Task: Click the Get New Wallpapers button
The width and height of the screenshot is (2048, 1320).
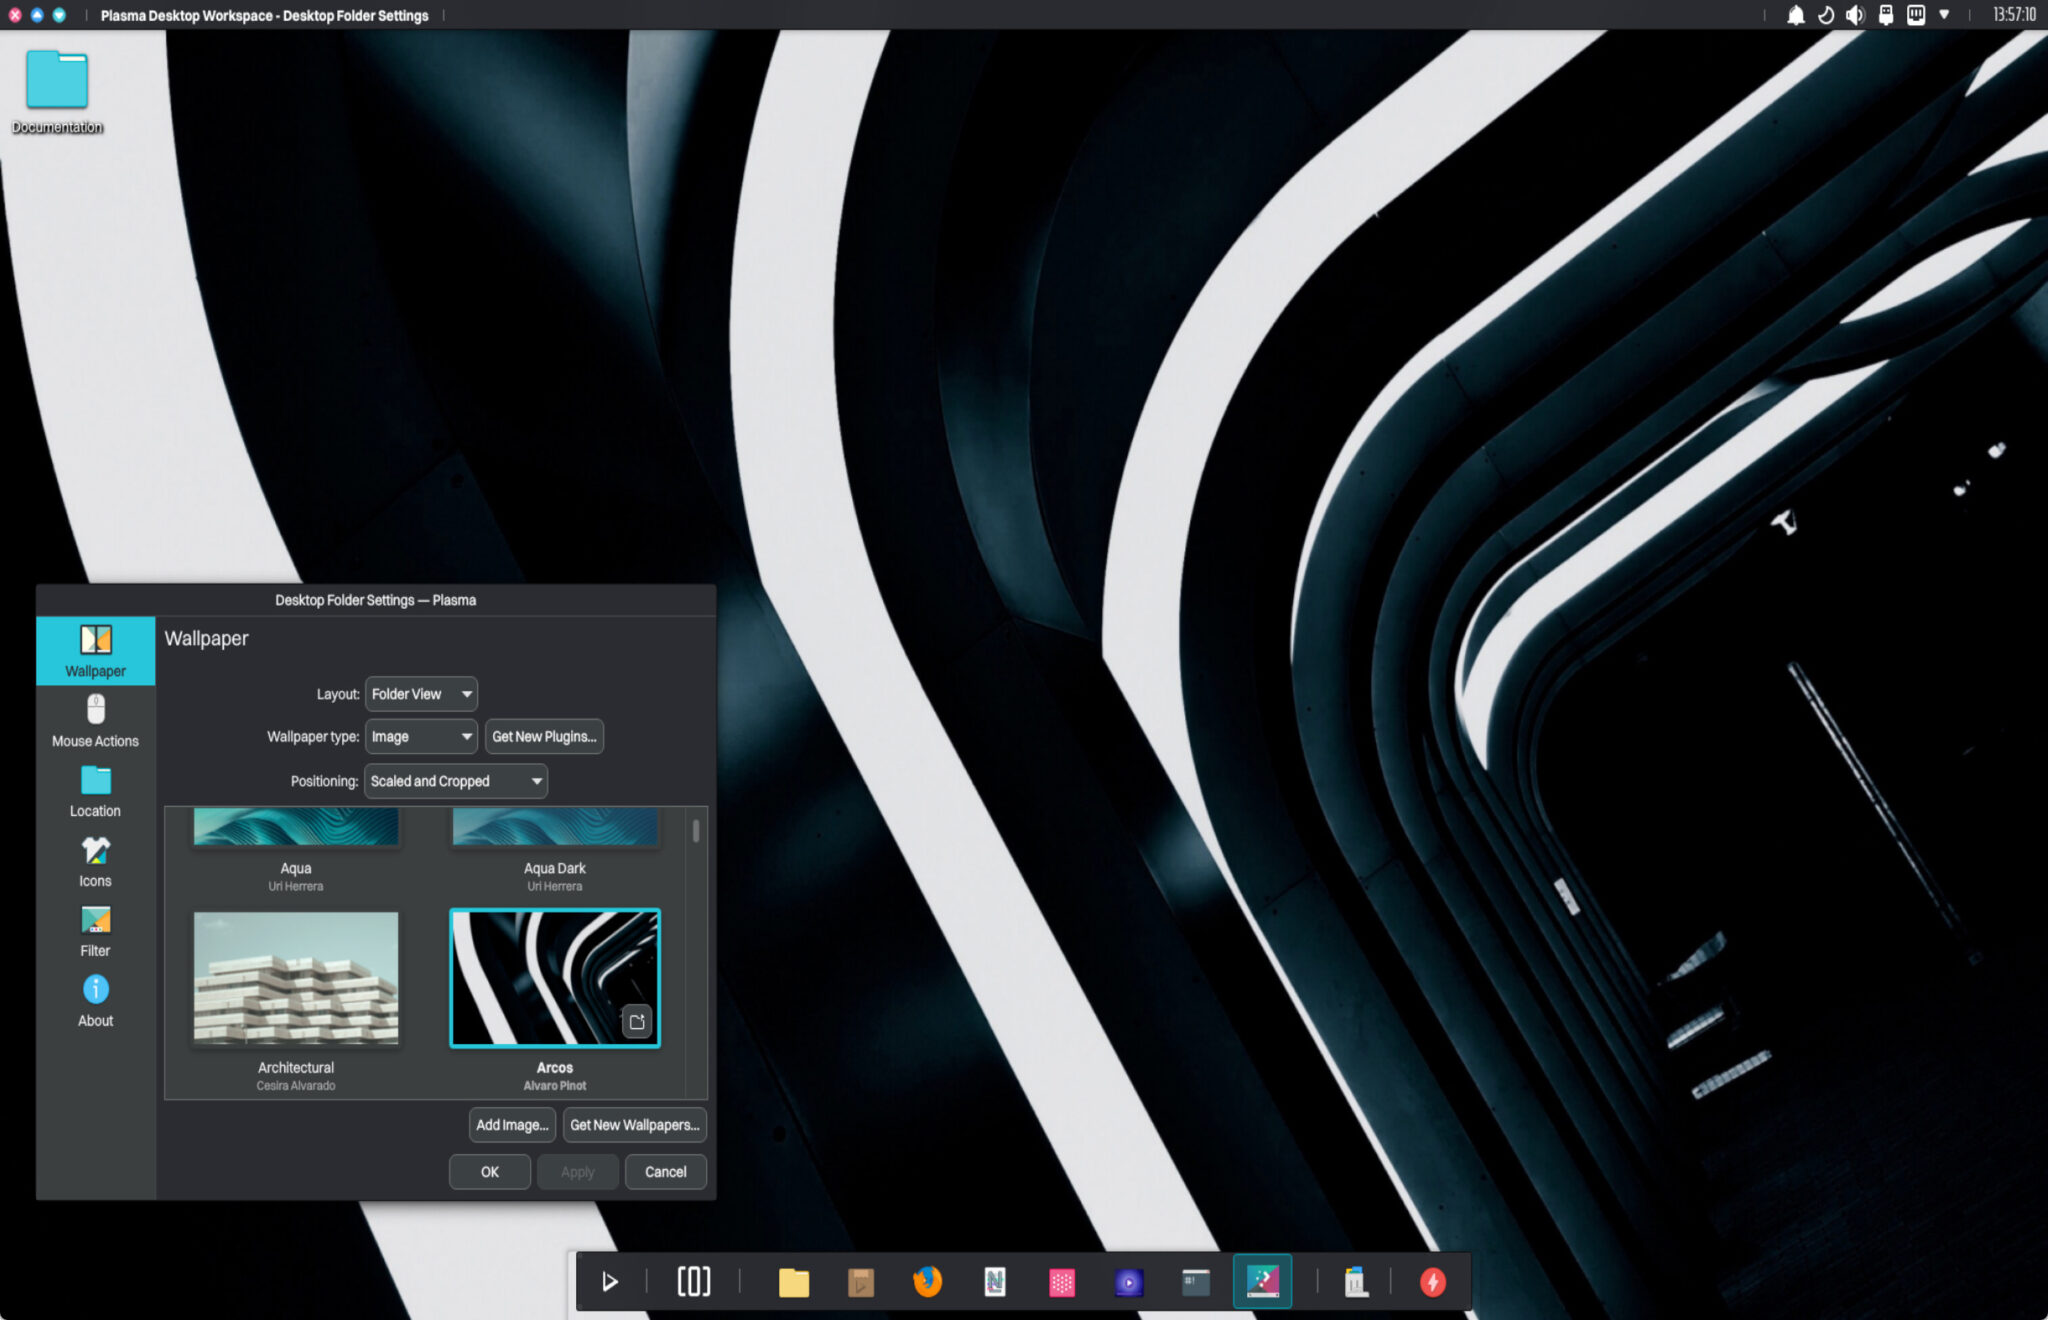Action: 635,1124
